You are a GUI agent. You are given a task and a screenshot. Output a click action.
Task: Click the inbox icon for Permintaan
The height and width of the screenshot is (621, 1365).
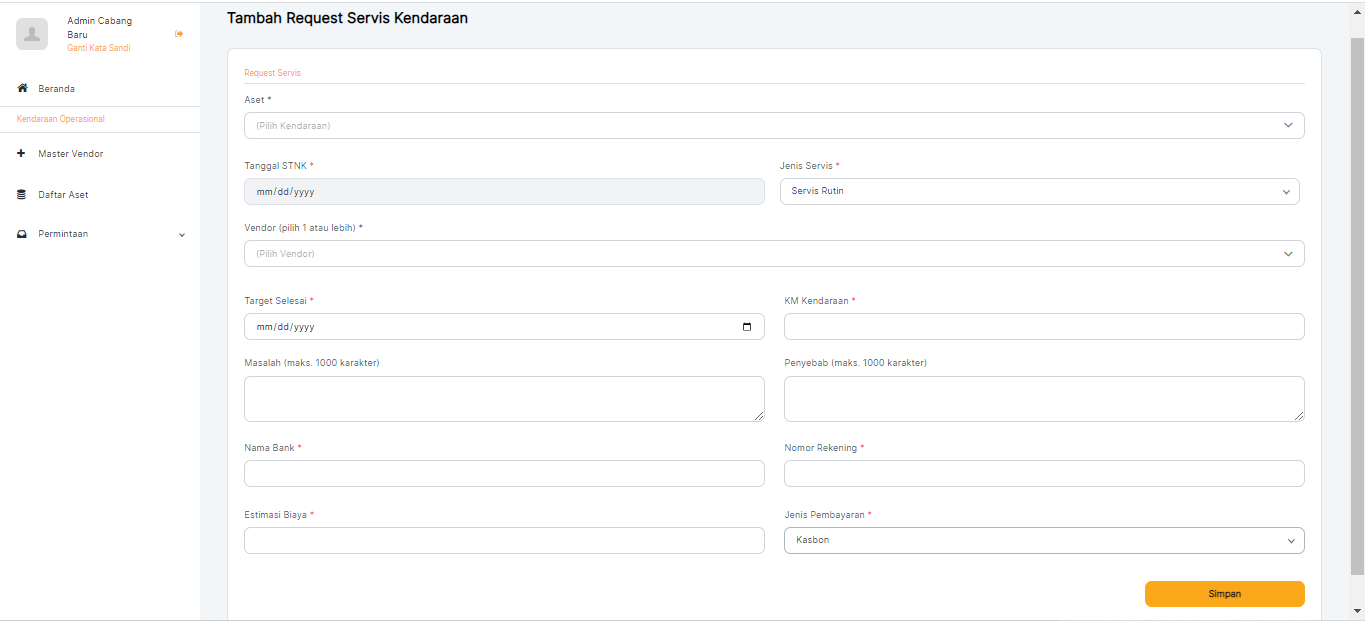point(22,234)
